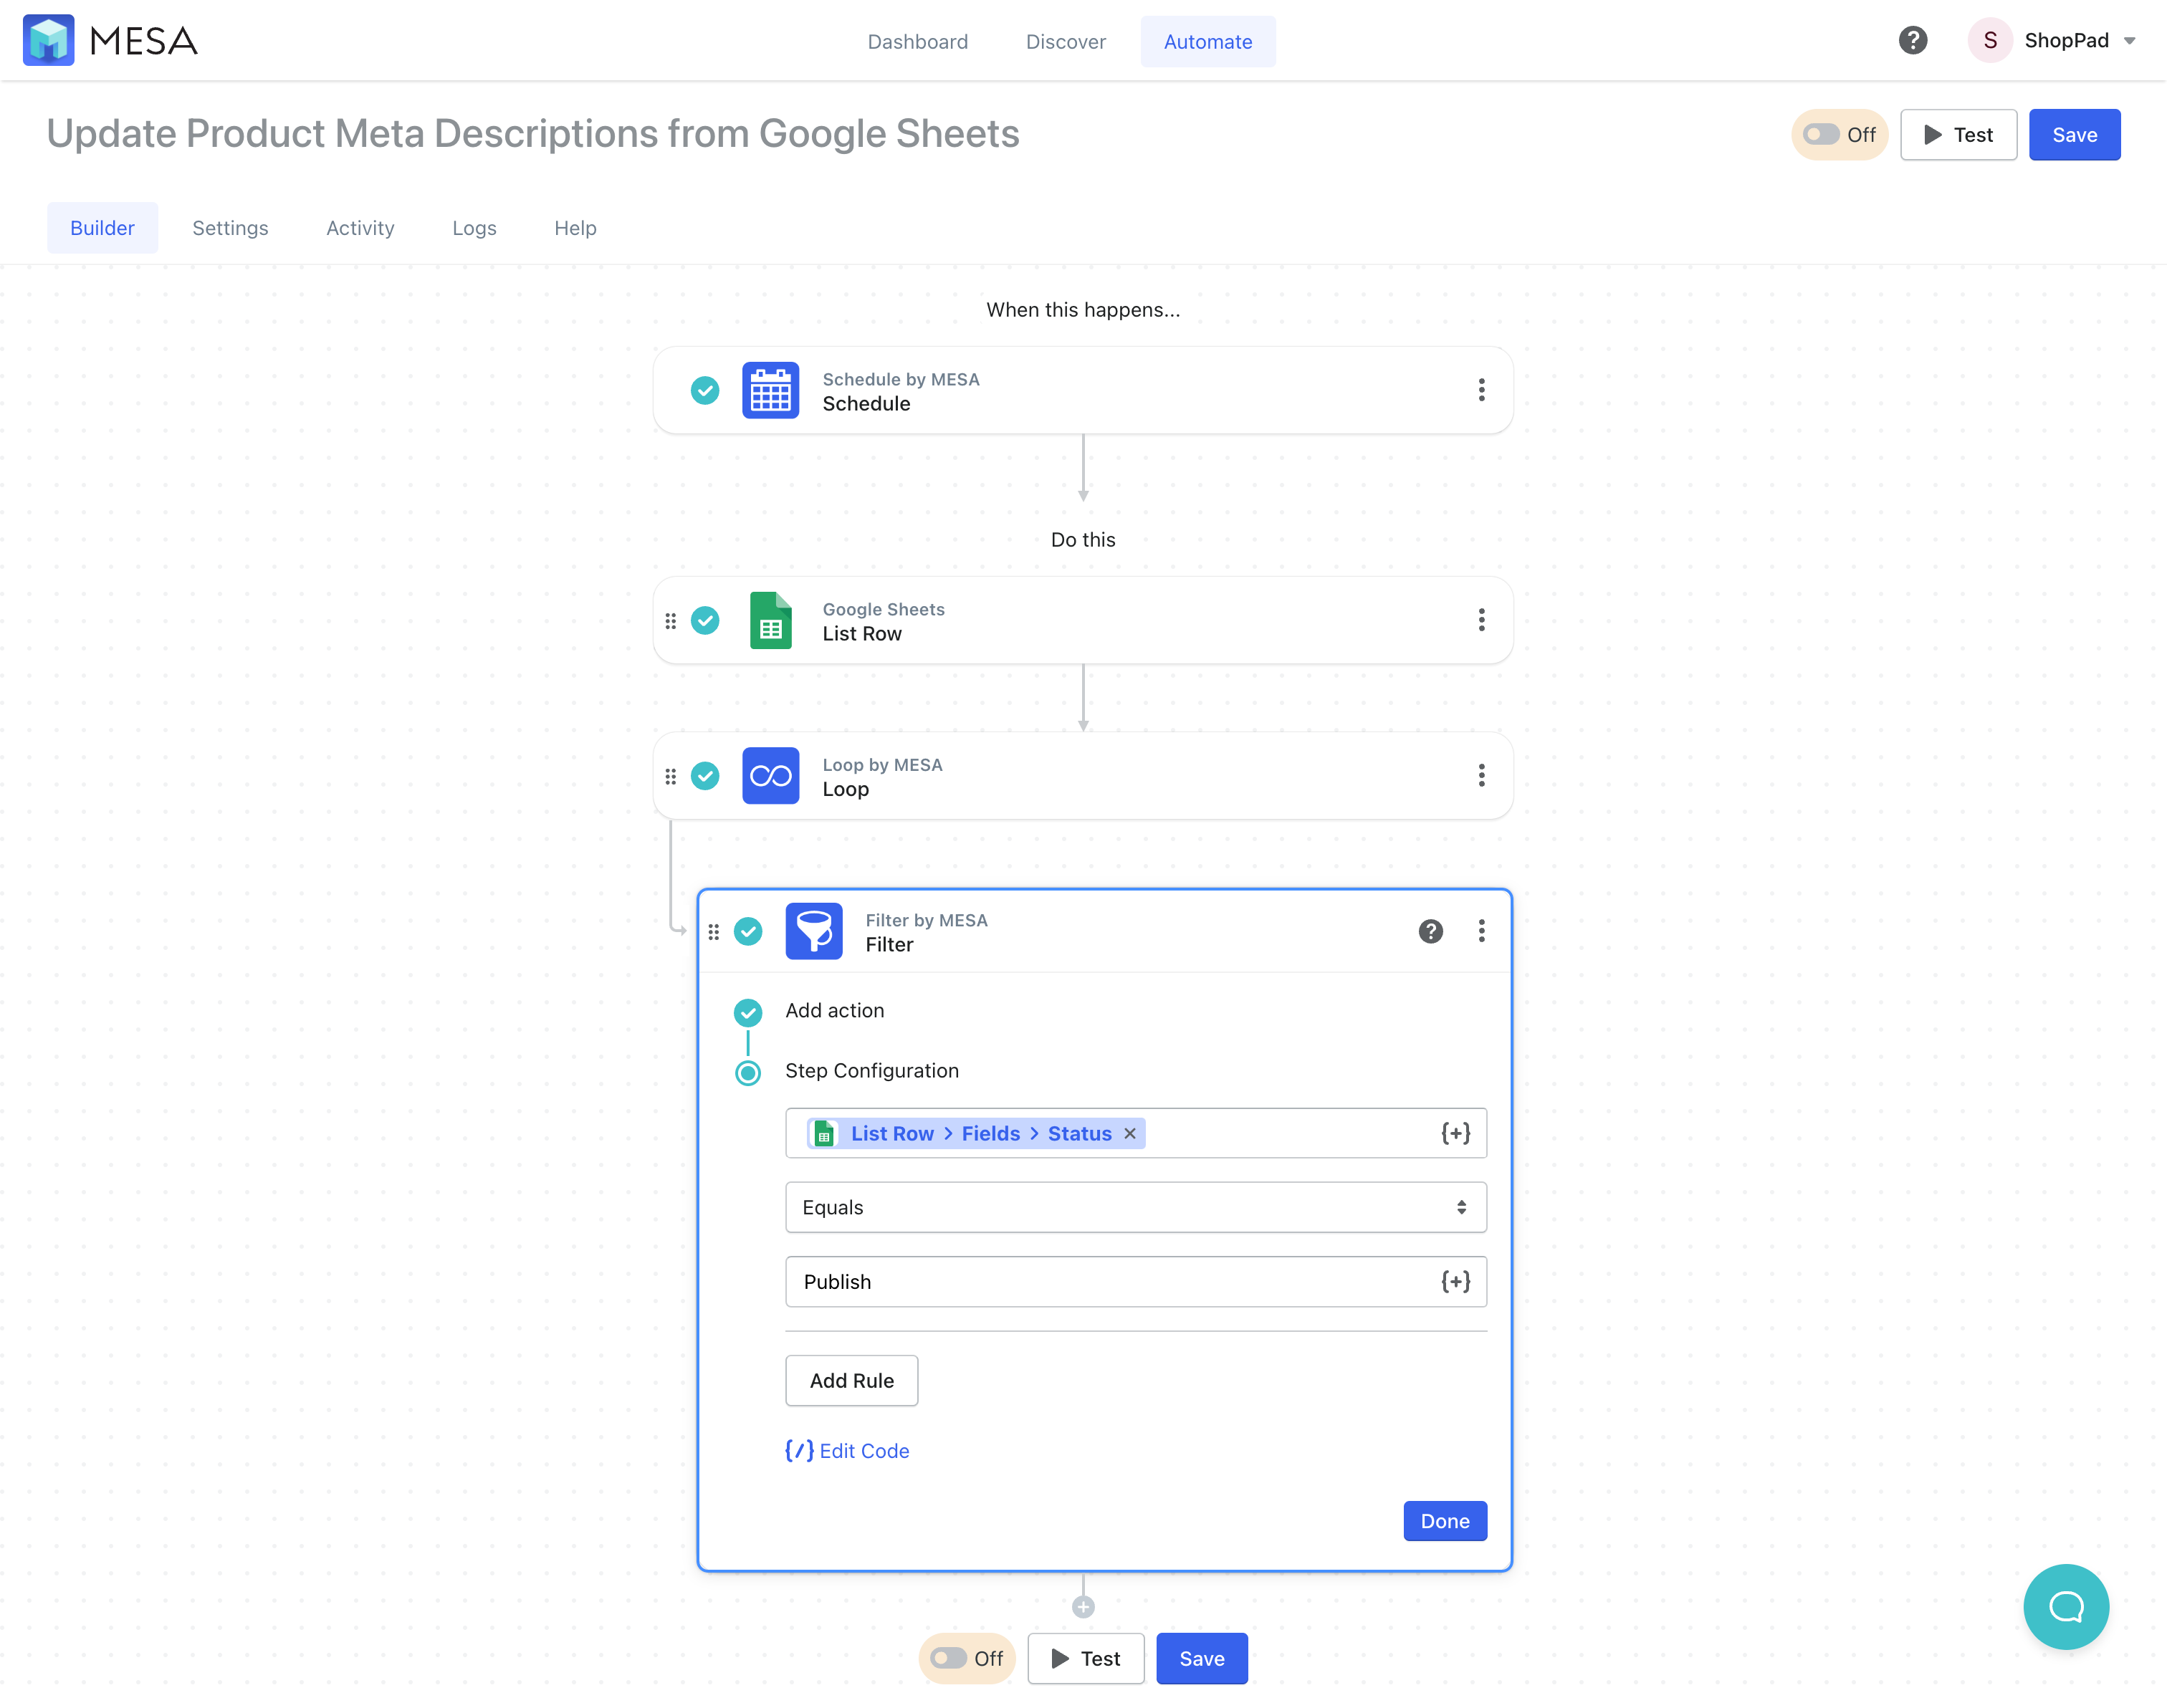2167x1708 pixels.
Task: Click the Filter funnel icon
Action: (813, 931)
